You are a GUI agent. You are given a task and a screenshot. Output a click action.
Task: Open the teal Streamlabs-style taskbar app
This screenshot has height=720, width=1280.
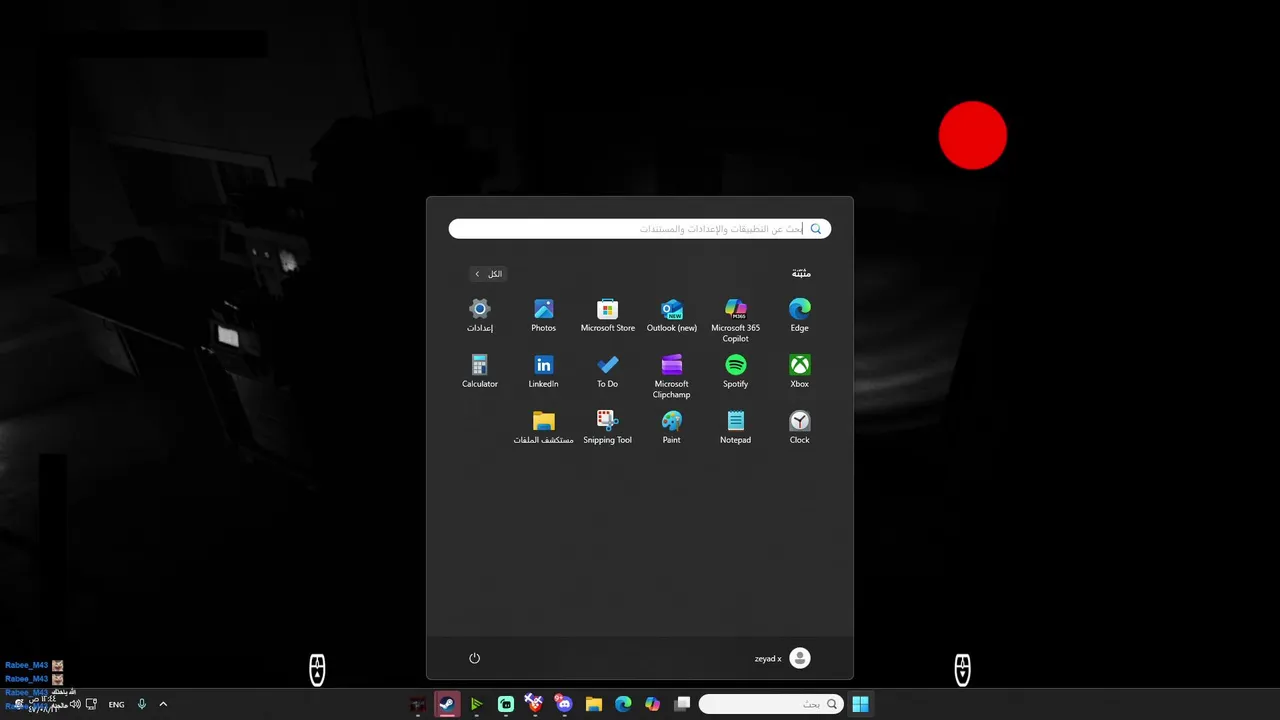pyautogui.click(x=506, y=705)
